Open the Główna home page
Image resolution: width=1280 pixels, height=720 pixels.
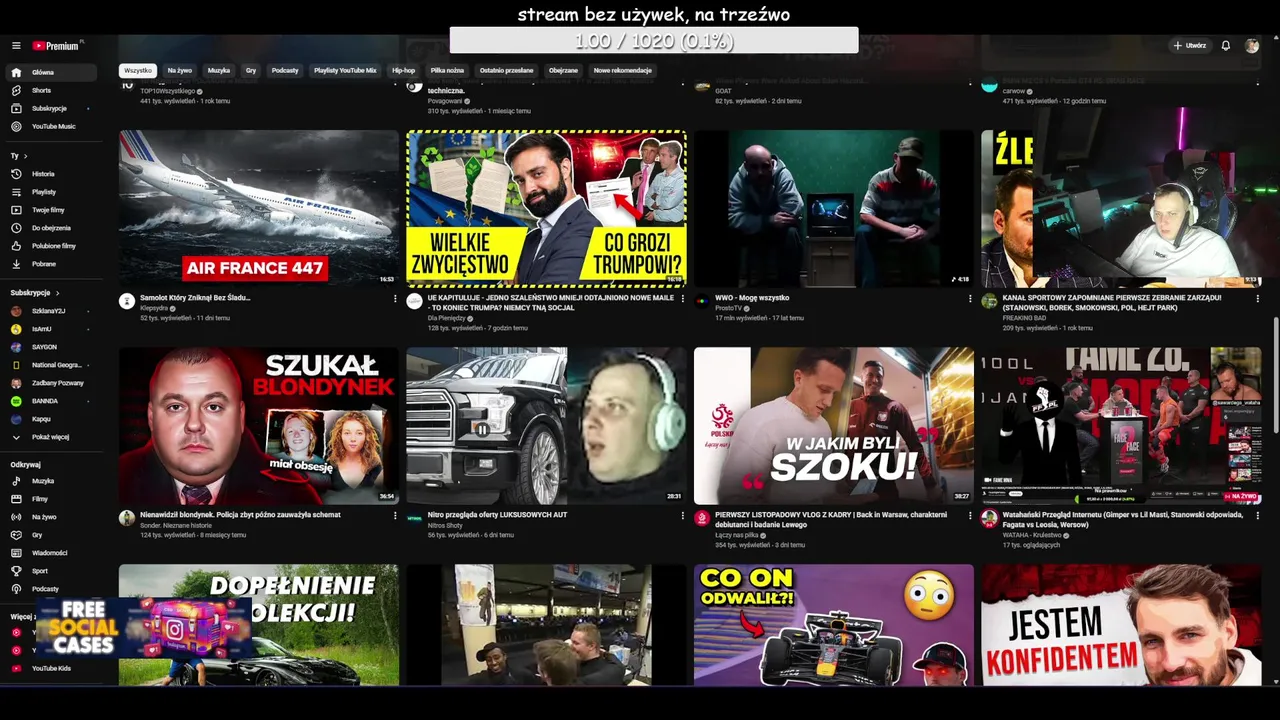point(50,72)
